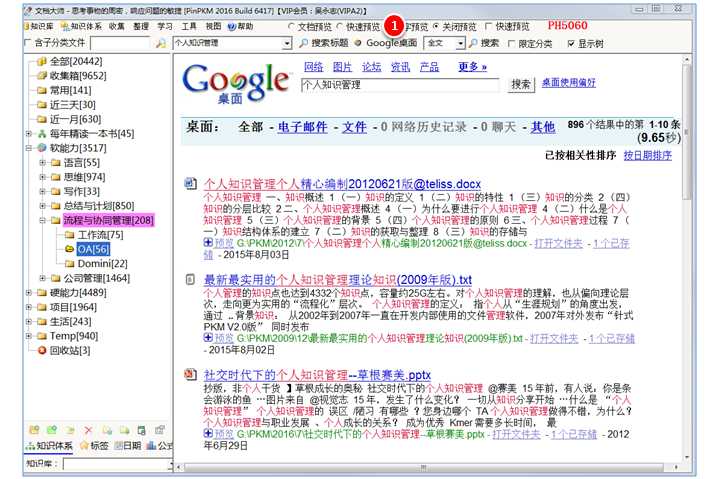Expand the 项目[1964] tree node
The width and height of the screenshot is (720, 479).
pyautogui.click(x=29, y=307)
